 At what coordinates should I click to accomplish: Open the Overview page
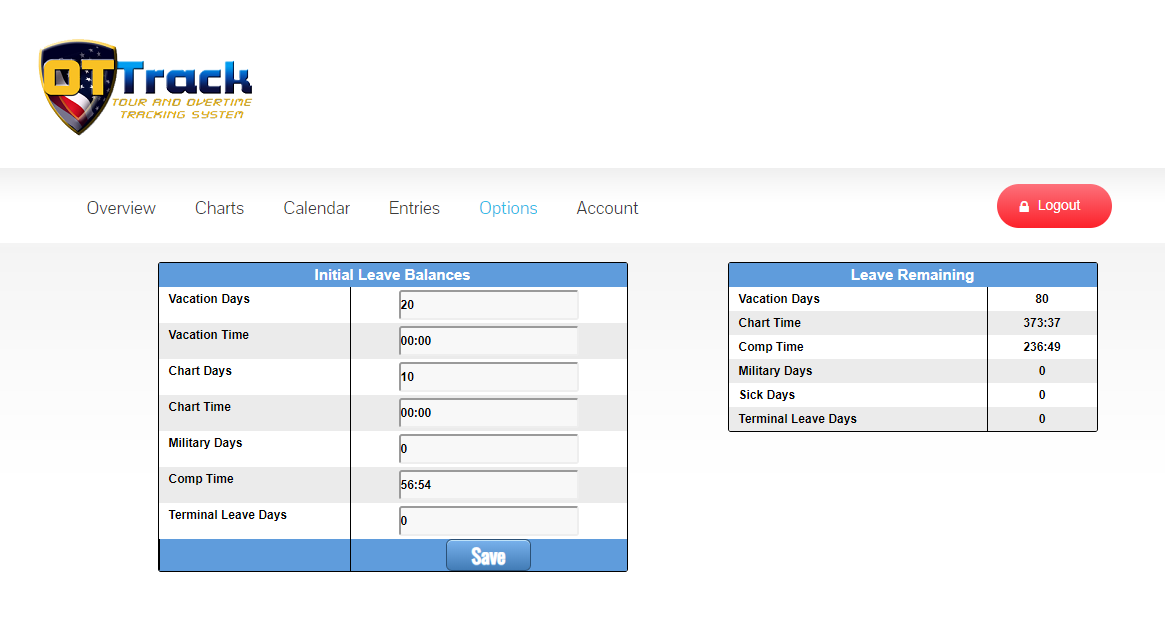(121, 208)
